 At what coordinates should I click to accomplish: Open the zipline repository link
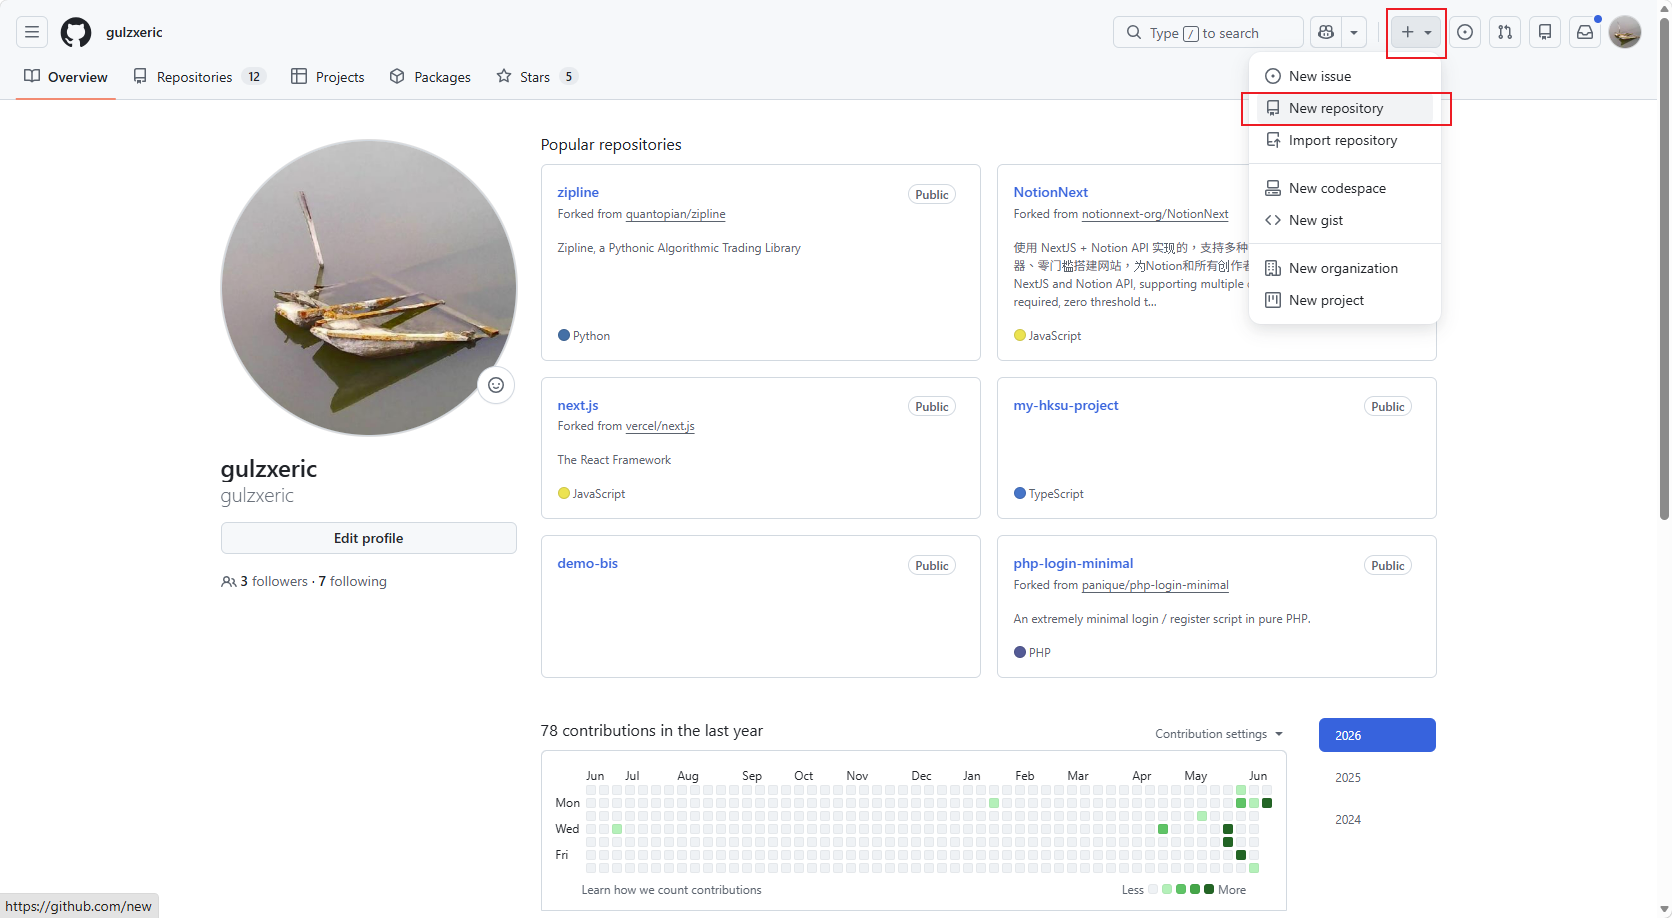(578, 192)
